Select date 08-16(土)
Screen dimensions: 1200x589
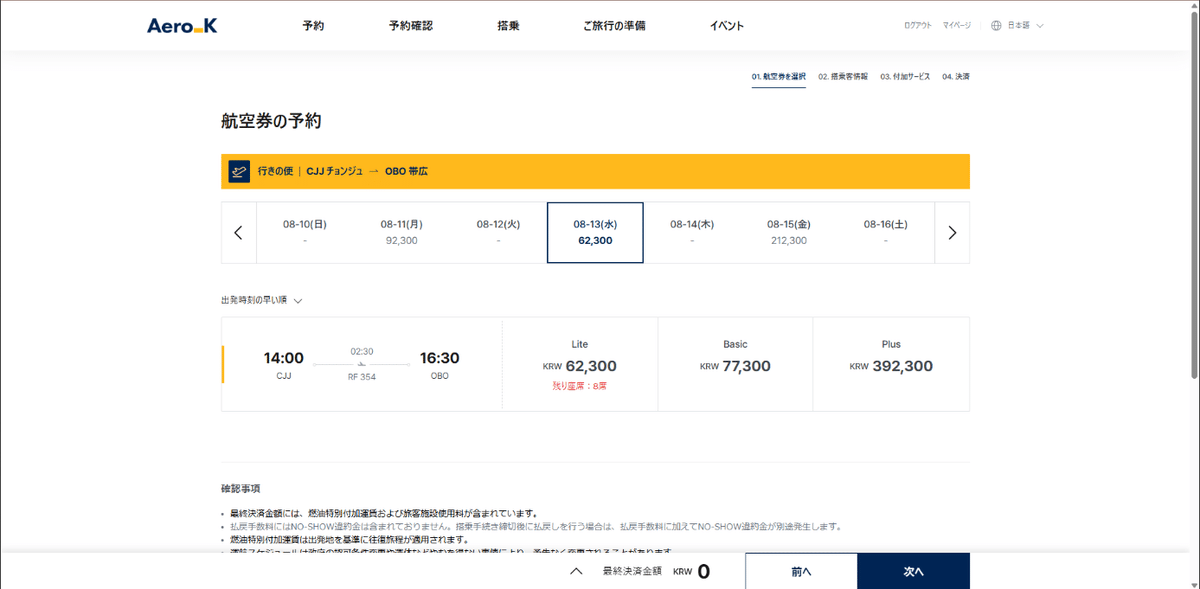tap(886, 232)
